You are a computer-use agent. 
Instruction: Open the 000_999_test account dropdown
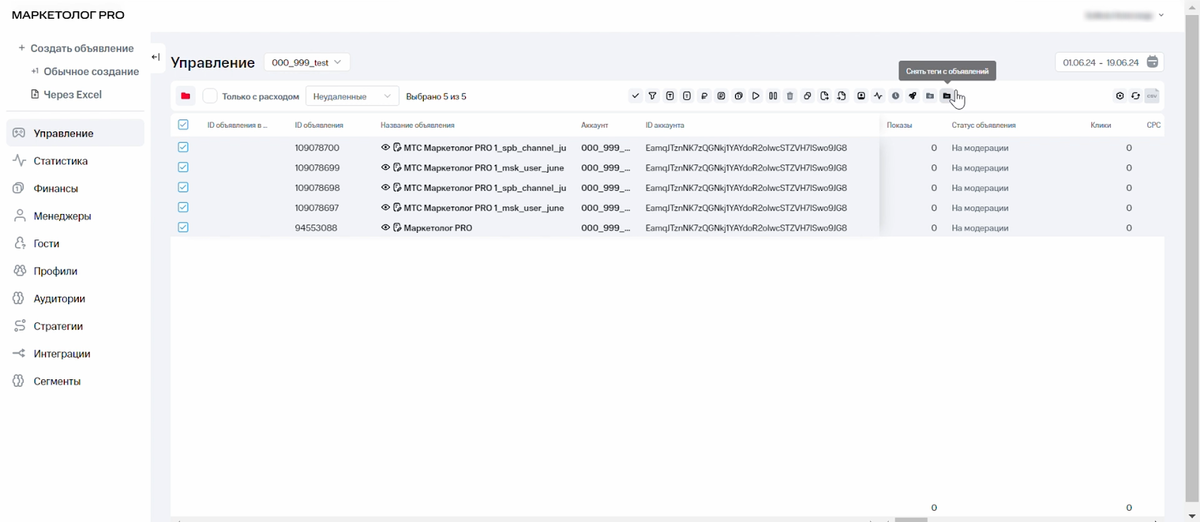[x=307, y=62]
